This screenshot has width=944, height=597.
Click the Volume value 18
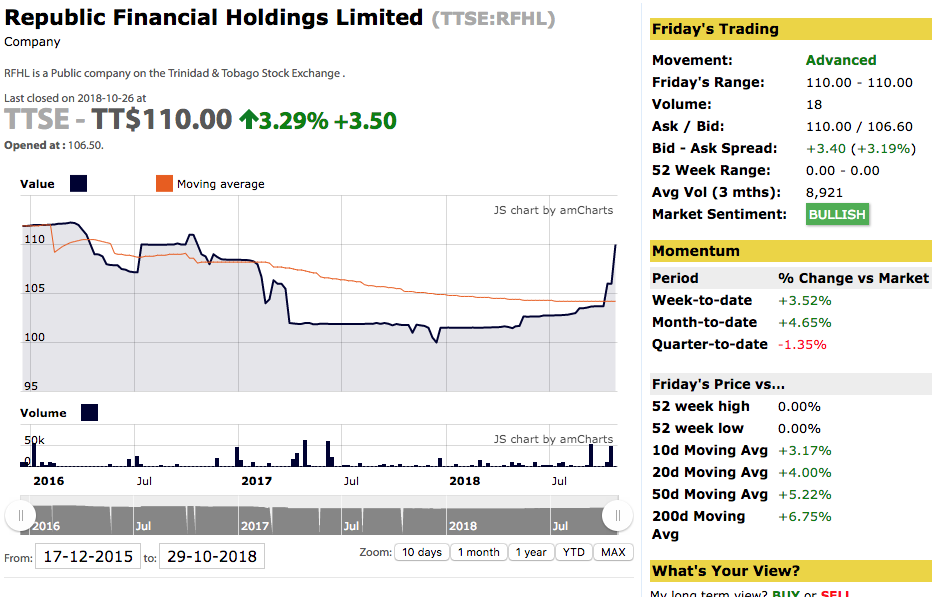[x=814, y=105]
